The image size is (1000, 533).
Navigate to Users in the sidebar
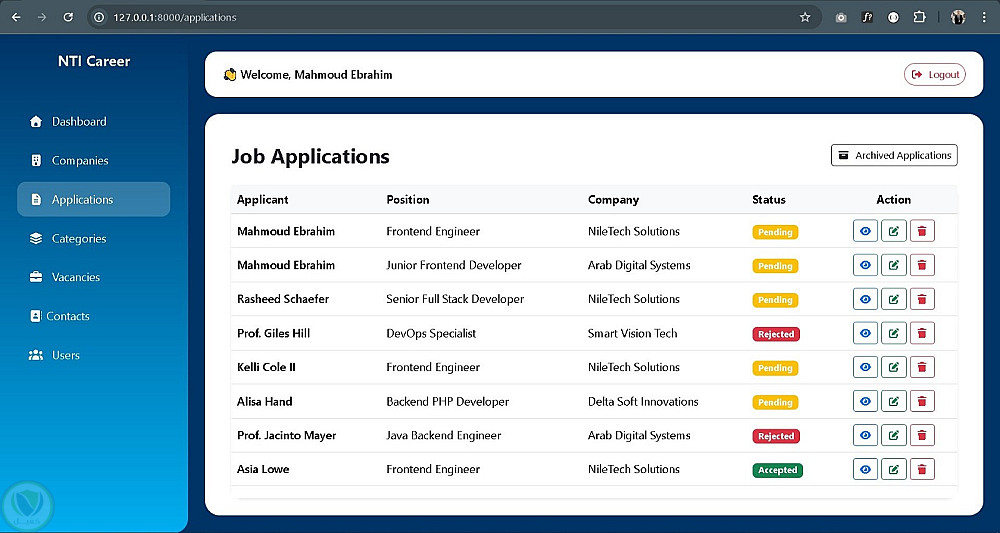click(x=66, y=355)
